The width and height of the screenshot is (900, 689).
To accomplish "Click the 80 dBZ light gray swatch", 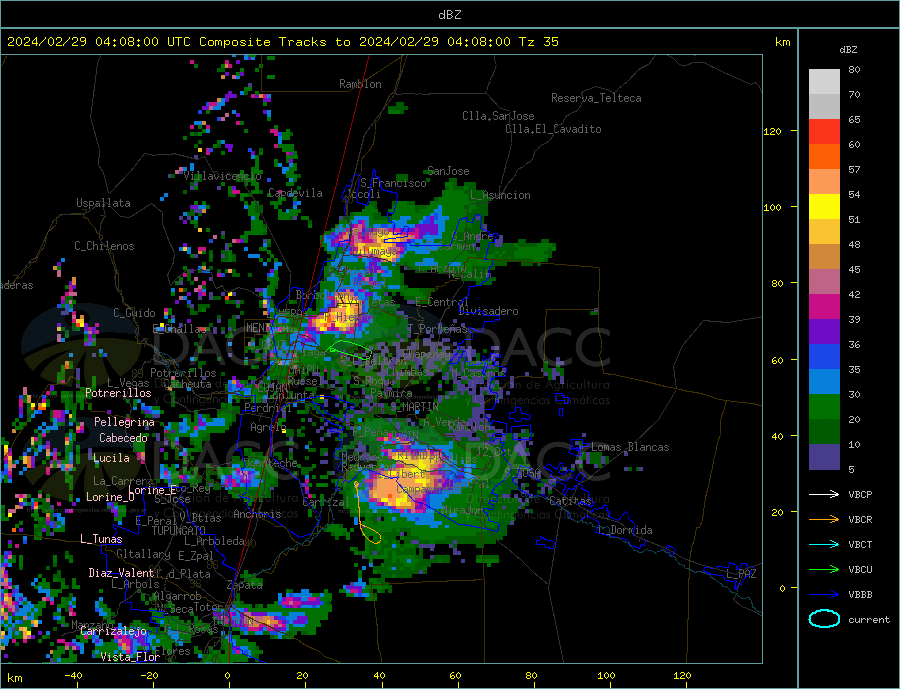I will pos(824,82).
